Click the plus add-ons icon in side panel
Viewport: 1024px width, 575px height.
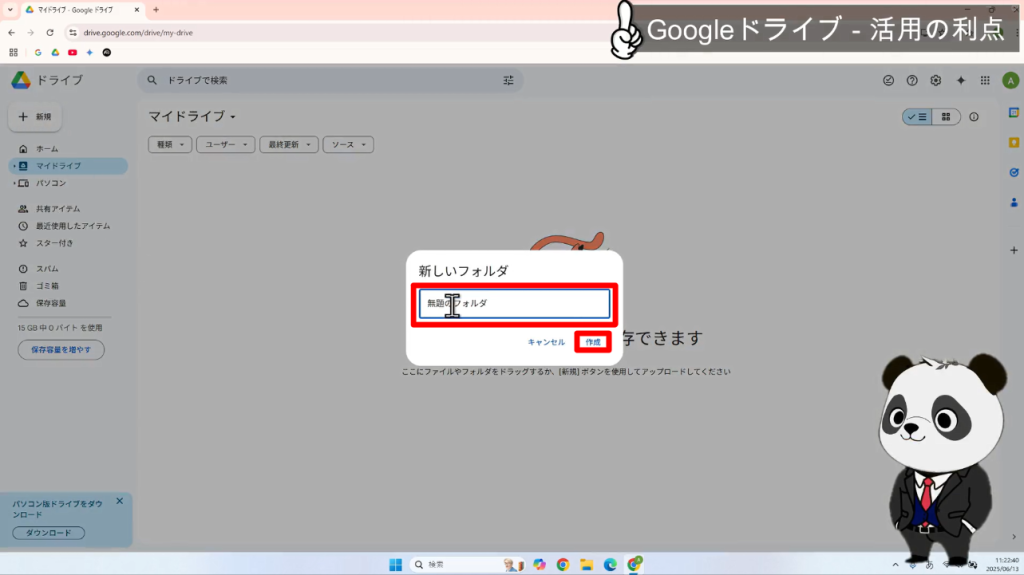tap(1014, 250)
